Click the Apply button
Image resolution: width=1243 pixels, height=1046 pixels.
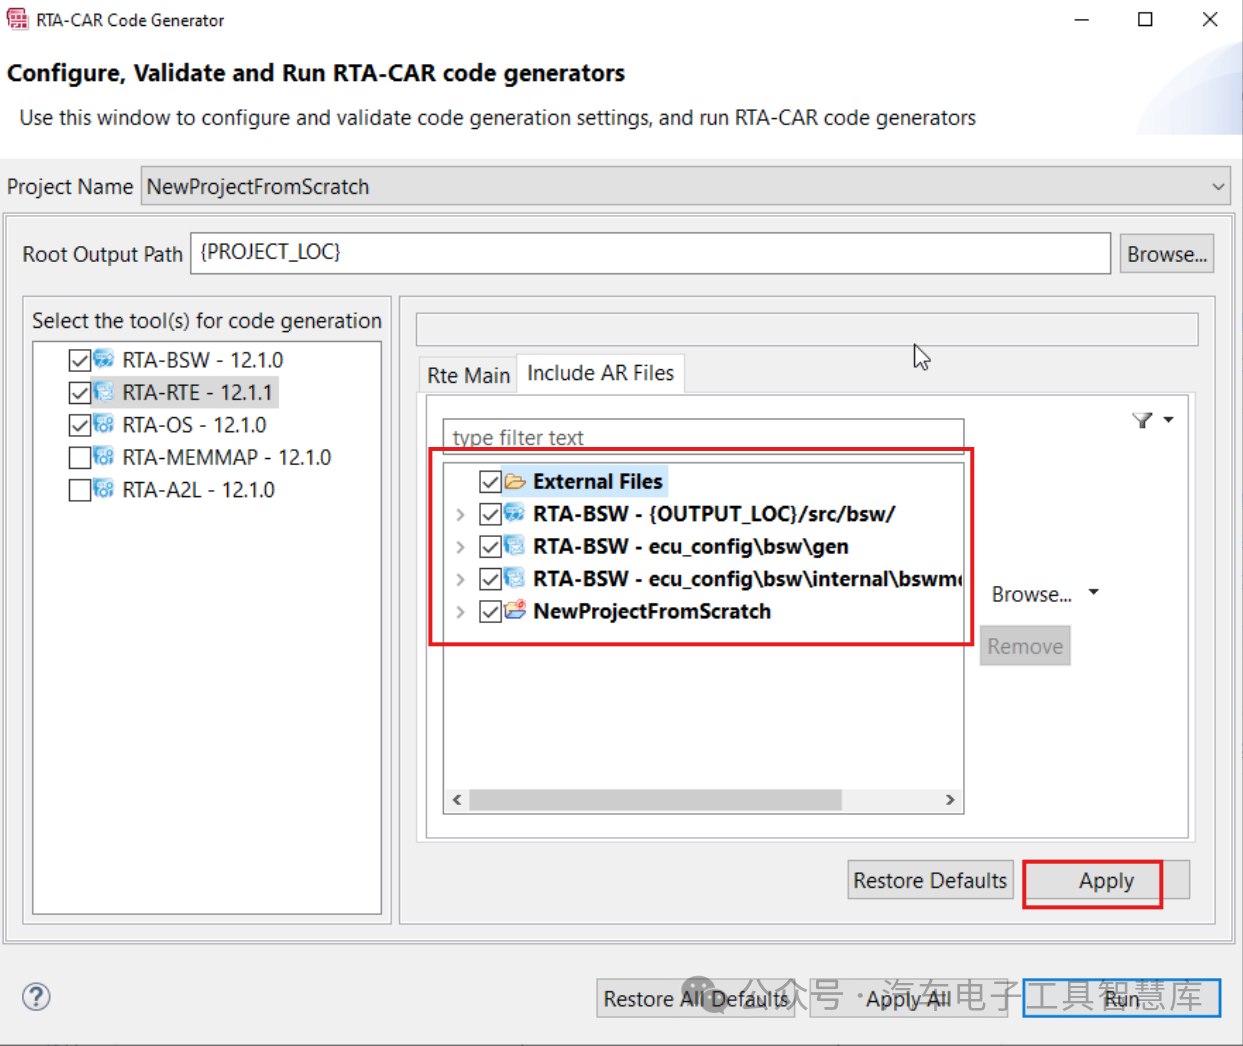1106,880
